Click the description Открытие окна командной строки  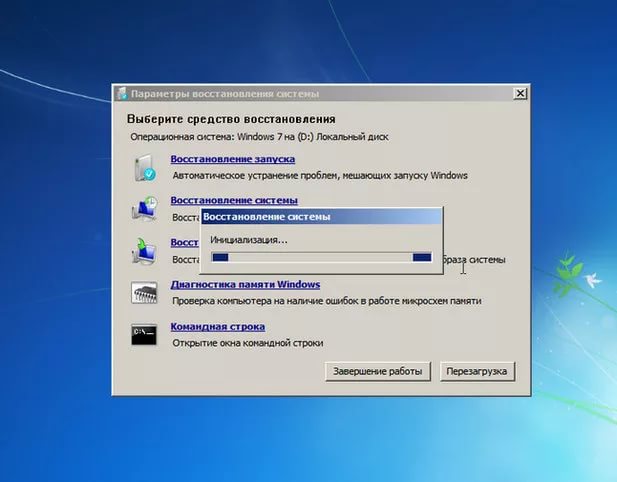248,343
